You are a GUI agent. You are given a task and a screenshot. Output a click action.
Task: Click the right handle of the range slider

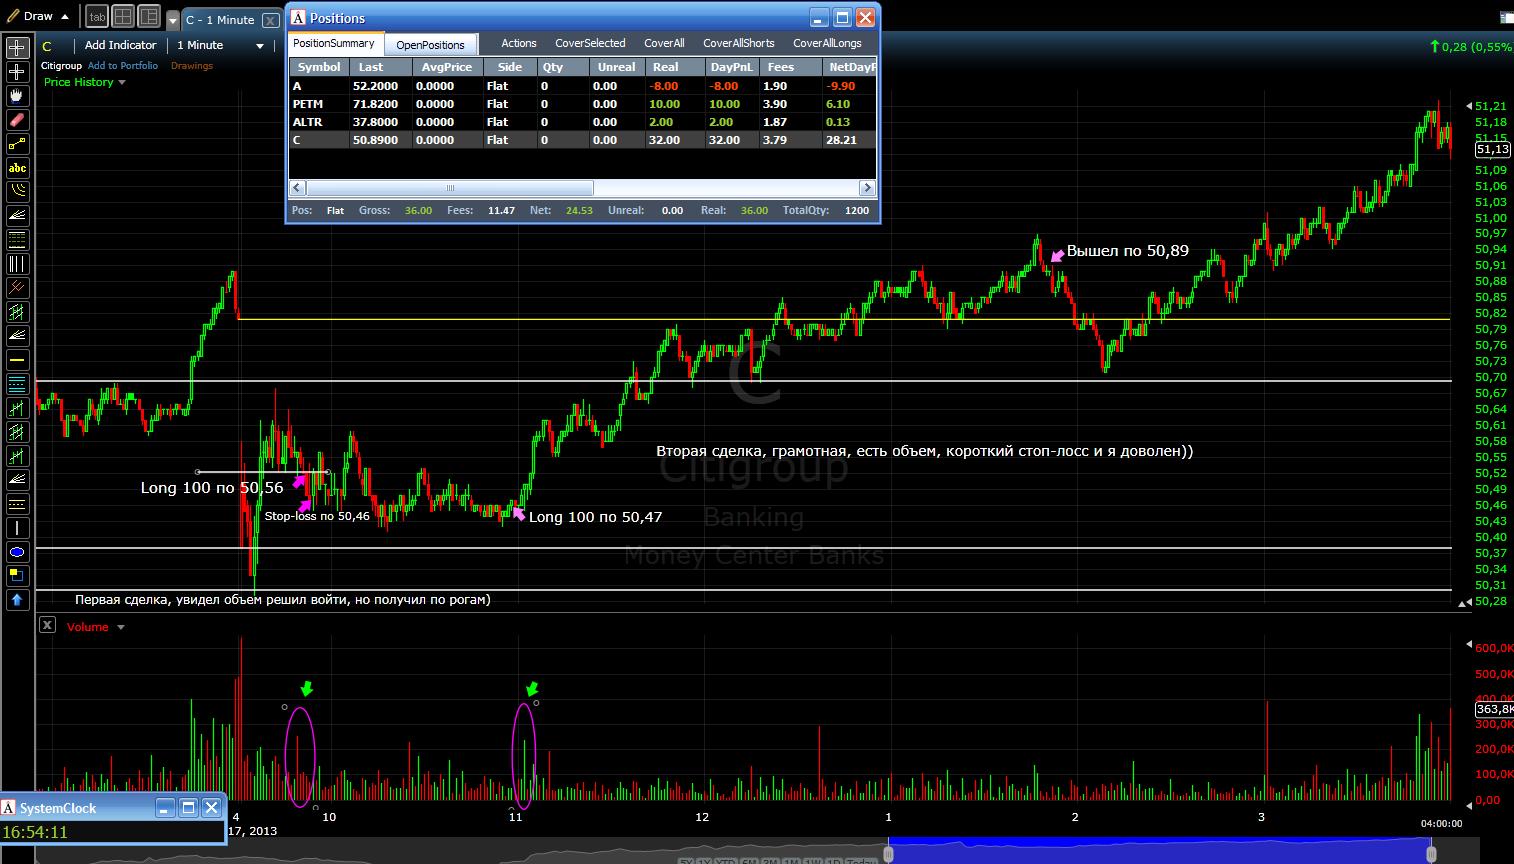tap(1431, 853)
